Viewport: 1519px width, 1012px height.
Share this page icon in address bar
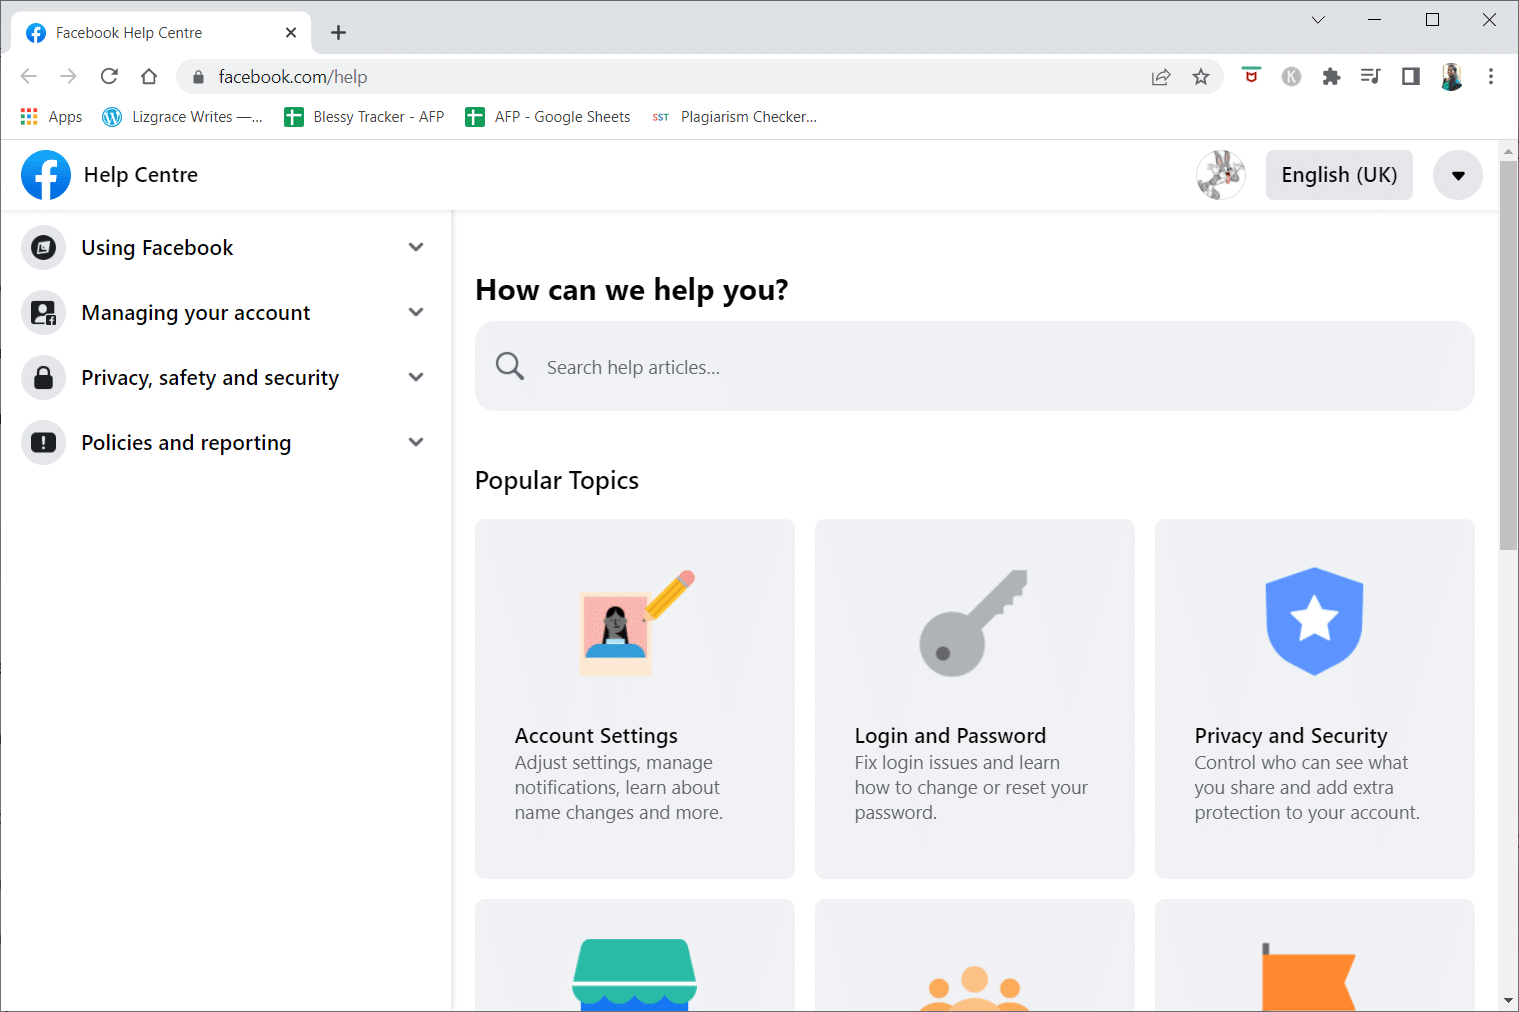pyautogui.click(x=1161, y=77)
